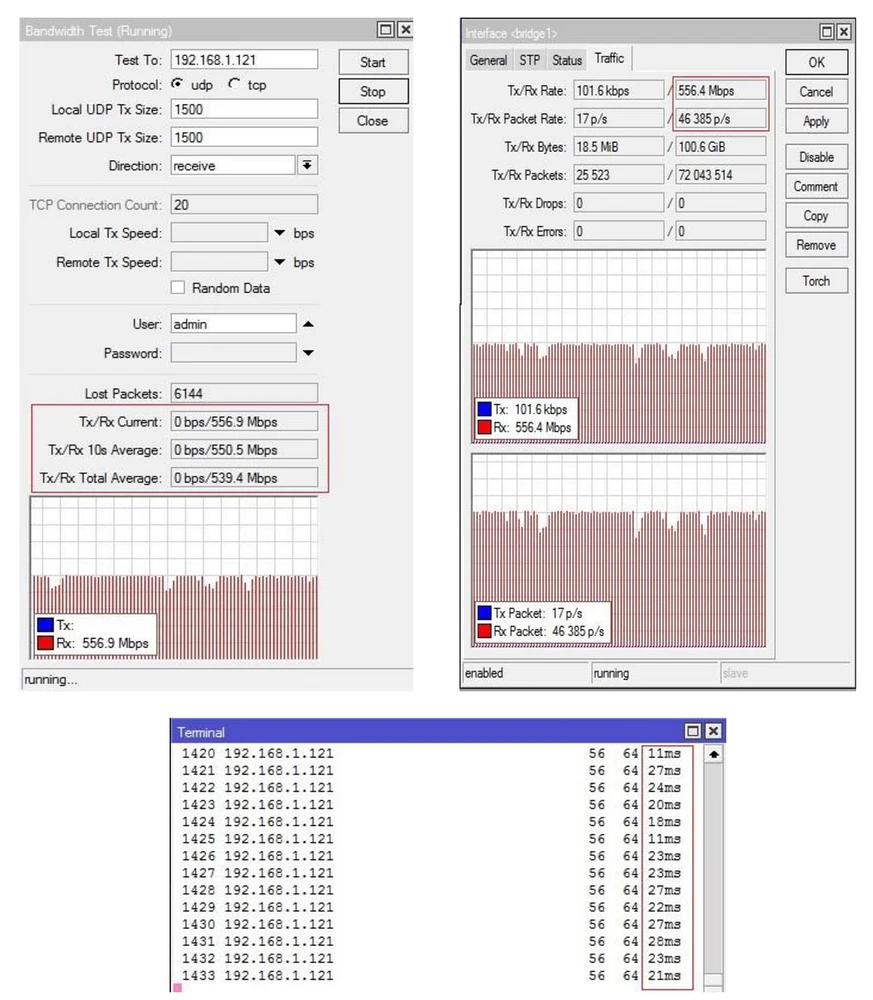Maximize the Terminal window
Image resolution: width=873 pixels, height=1000 pixels.
[x=695, y=732]
